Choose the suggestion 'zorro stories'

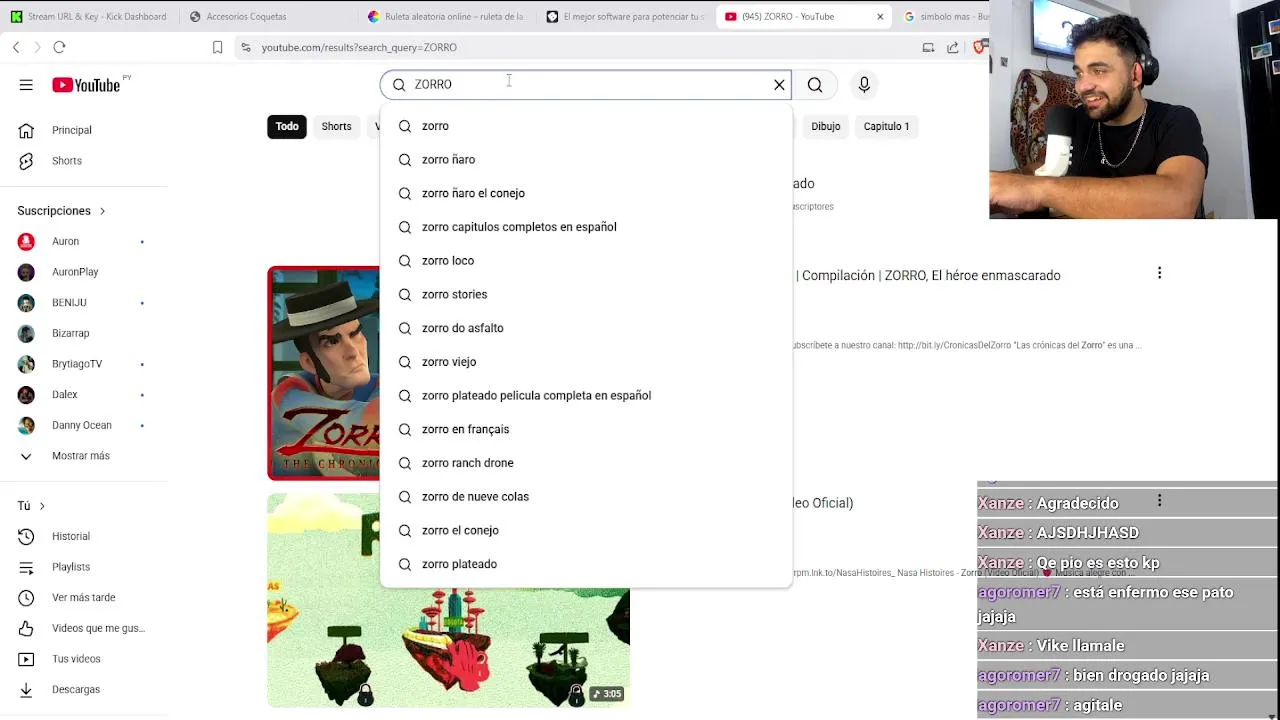click(x=585, y=294)
